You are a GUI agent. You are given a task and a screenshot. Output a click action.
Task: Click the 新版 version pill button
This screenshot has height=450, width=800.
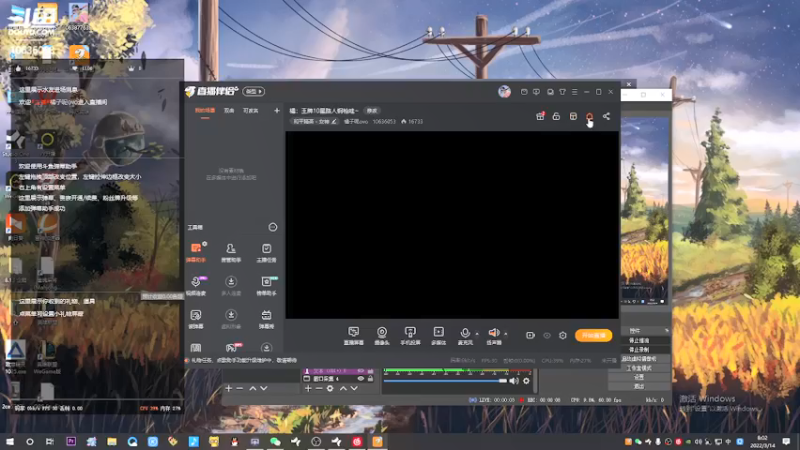[x=254, y=91]
